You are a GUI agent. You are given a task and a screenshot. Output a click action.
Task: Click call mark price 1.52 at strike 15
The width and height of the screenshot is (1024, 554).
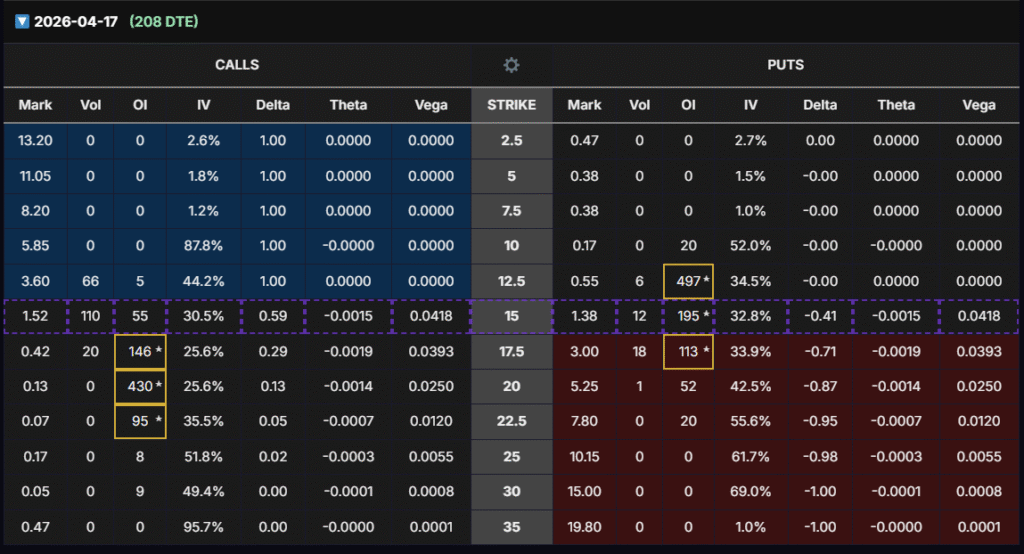pos(35,317)
